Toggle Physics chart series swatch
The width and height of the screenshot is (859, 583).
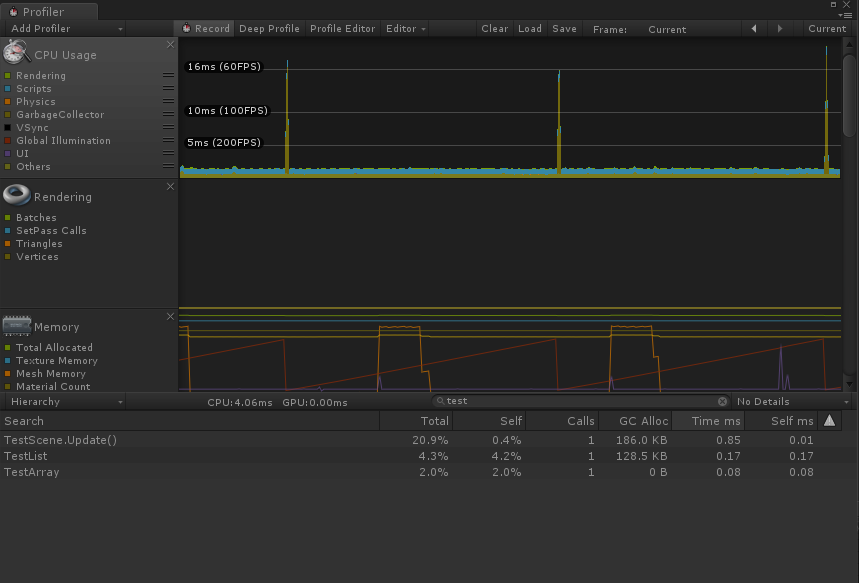click(x=8, y=101)
